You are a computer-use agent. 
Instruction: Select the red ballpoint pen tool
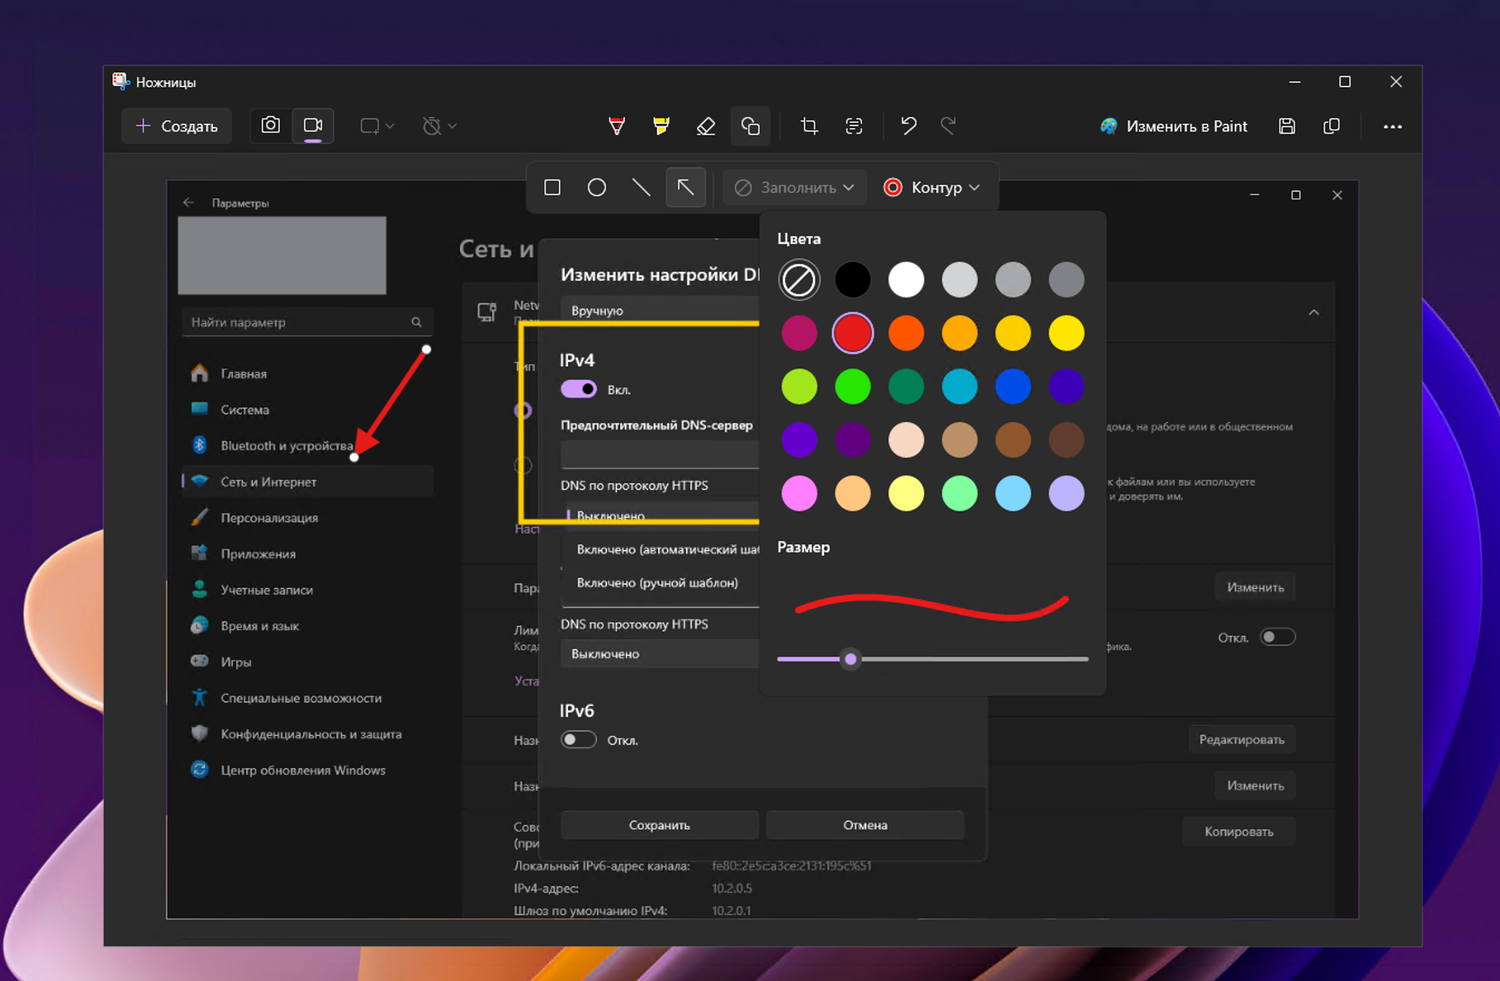tap(617, 126)
